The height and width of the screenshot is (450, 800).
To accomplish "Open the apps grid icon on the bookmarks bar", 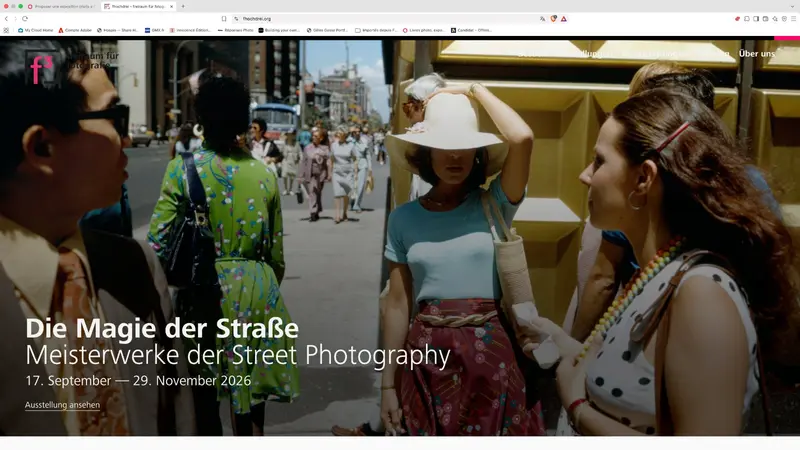I will point(6,31).
